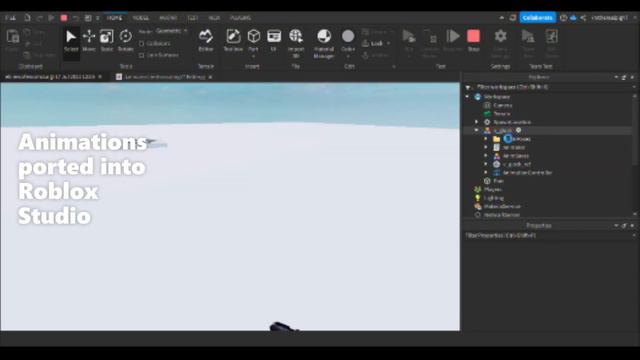This screenshot has height=360, width=640.
Task: Toggle the Collisions checkbox
Action: point(142,43)
